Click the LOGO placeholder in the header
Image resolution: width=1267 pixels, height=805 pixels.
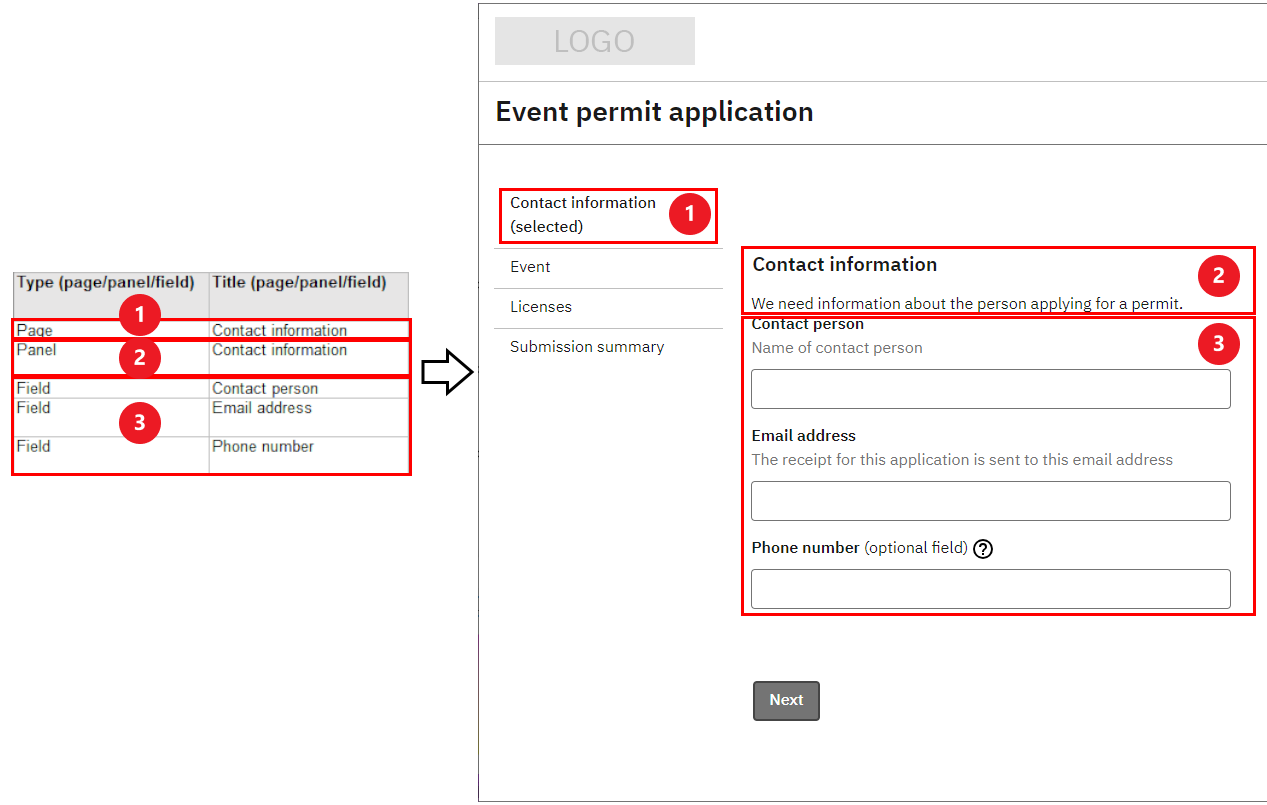[x=594, y=41]
